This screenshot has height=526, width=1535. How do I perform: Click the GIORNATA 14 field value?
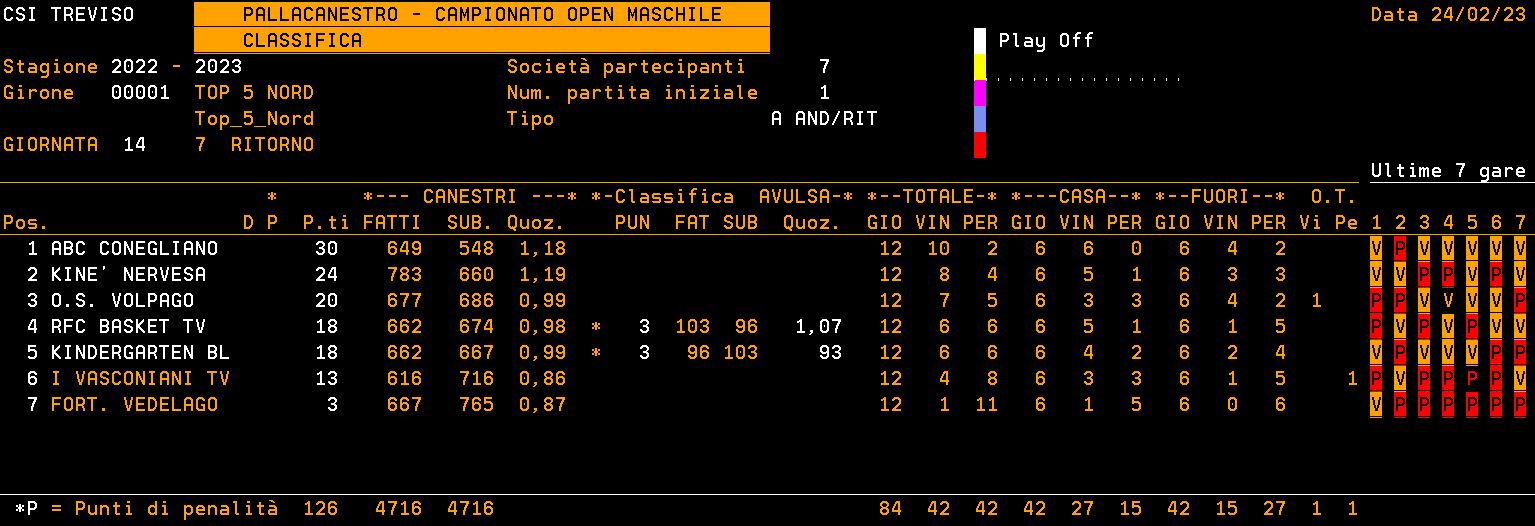click(134, 145)
